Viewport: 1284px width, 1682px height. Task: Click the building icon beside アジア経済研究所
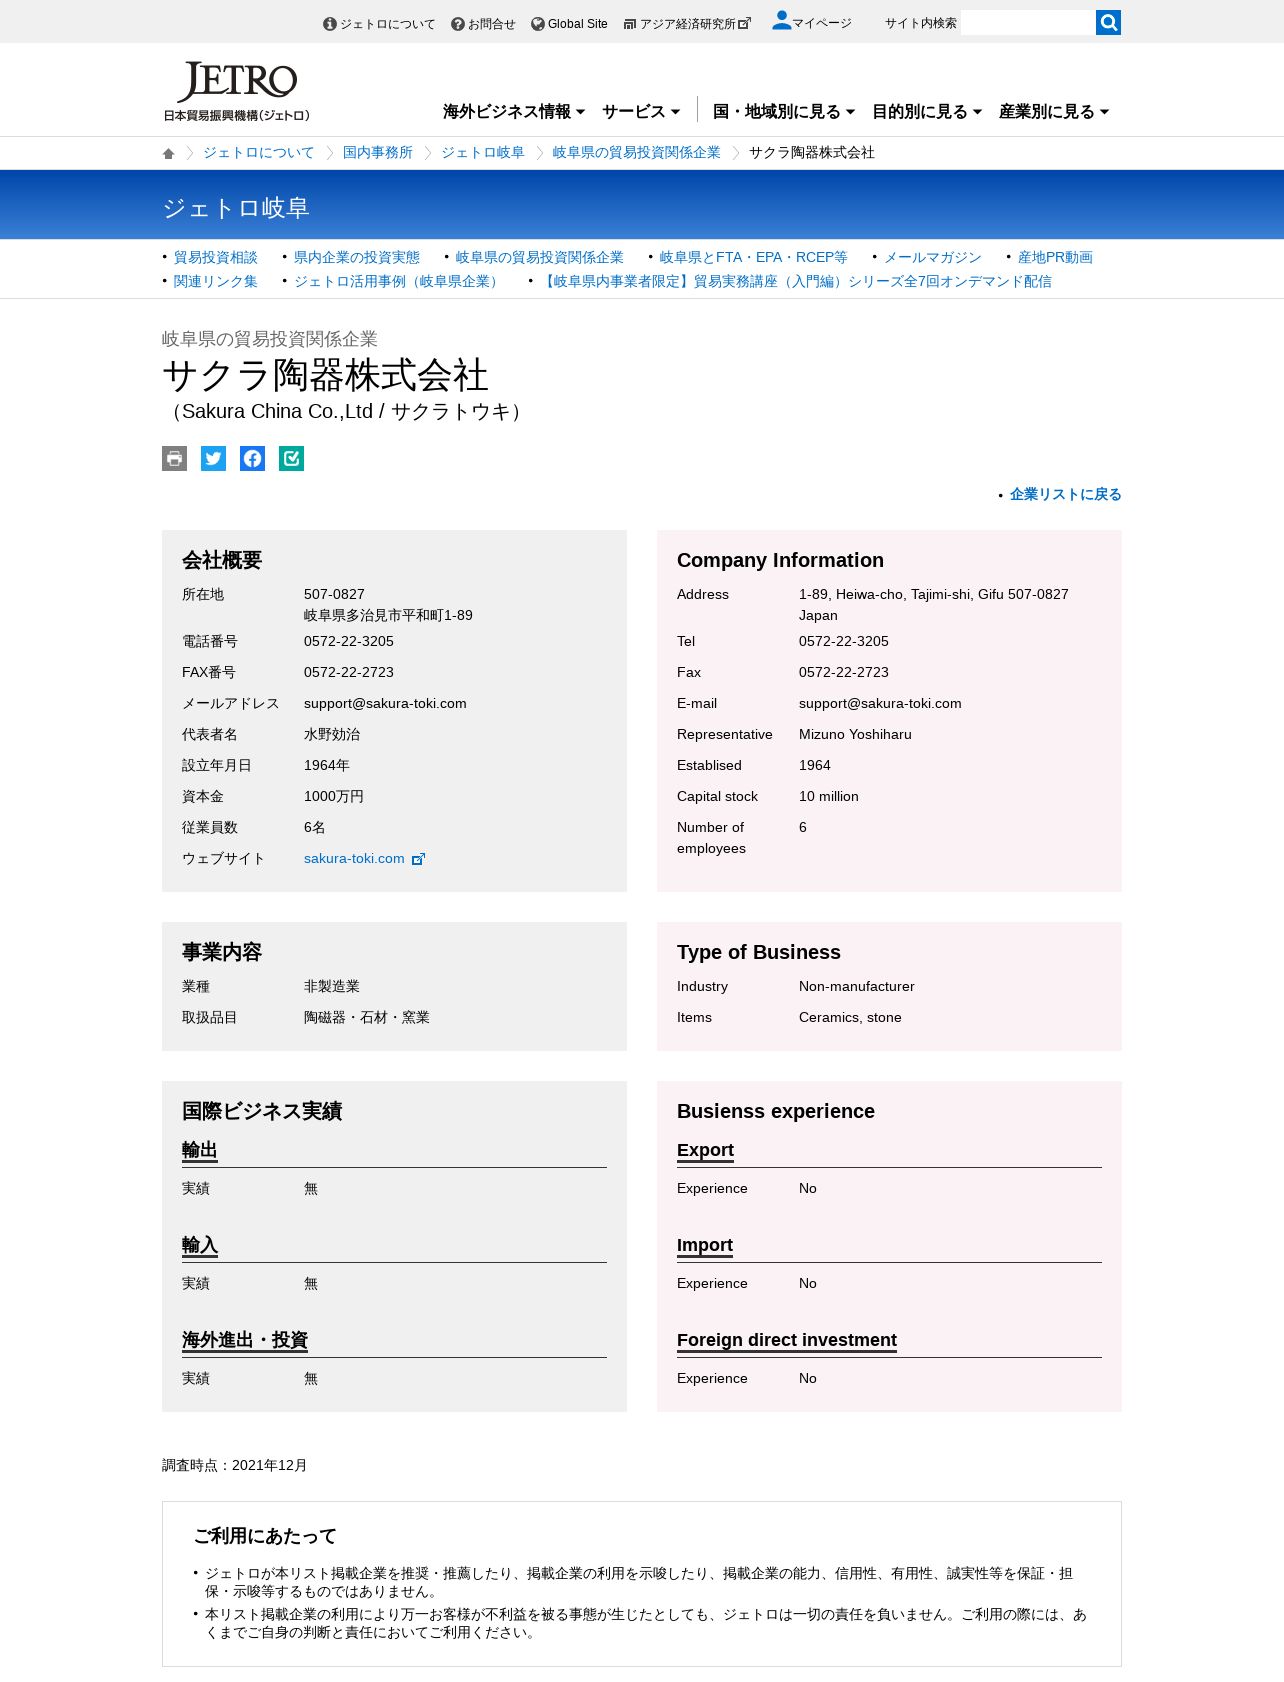tap(630, 24)
